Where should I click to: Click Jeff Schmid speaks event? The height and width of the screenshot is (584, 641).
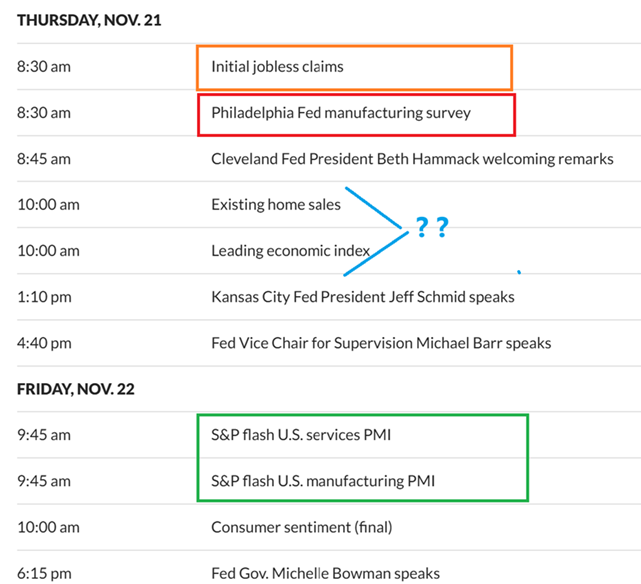click(362, 297)
